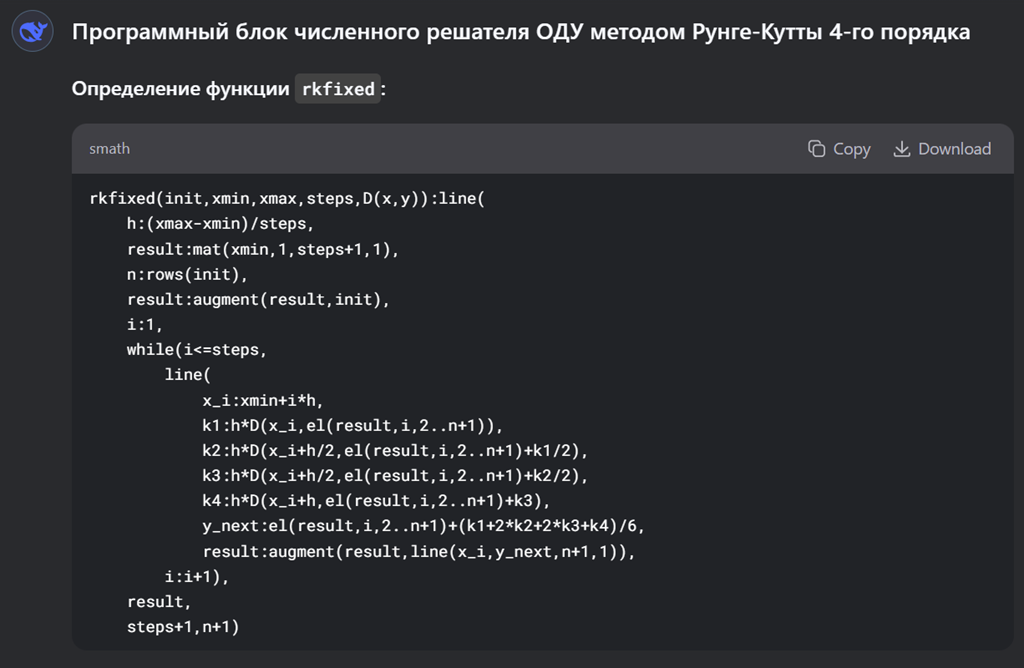1024x668 pixels.
Task: Click the smath language label
Action: pyautogui.click(x=109, y=149)
